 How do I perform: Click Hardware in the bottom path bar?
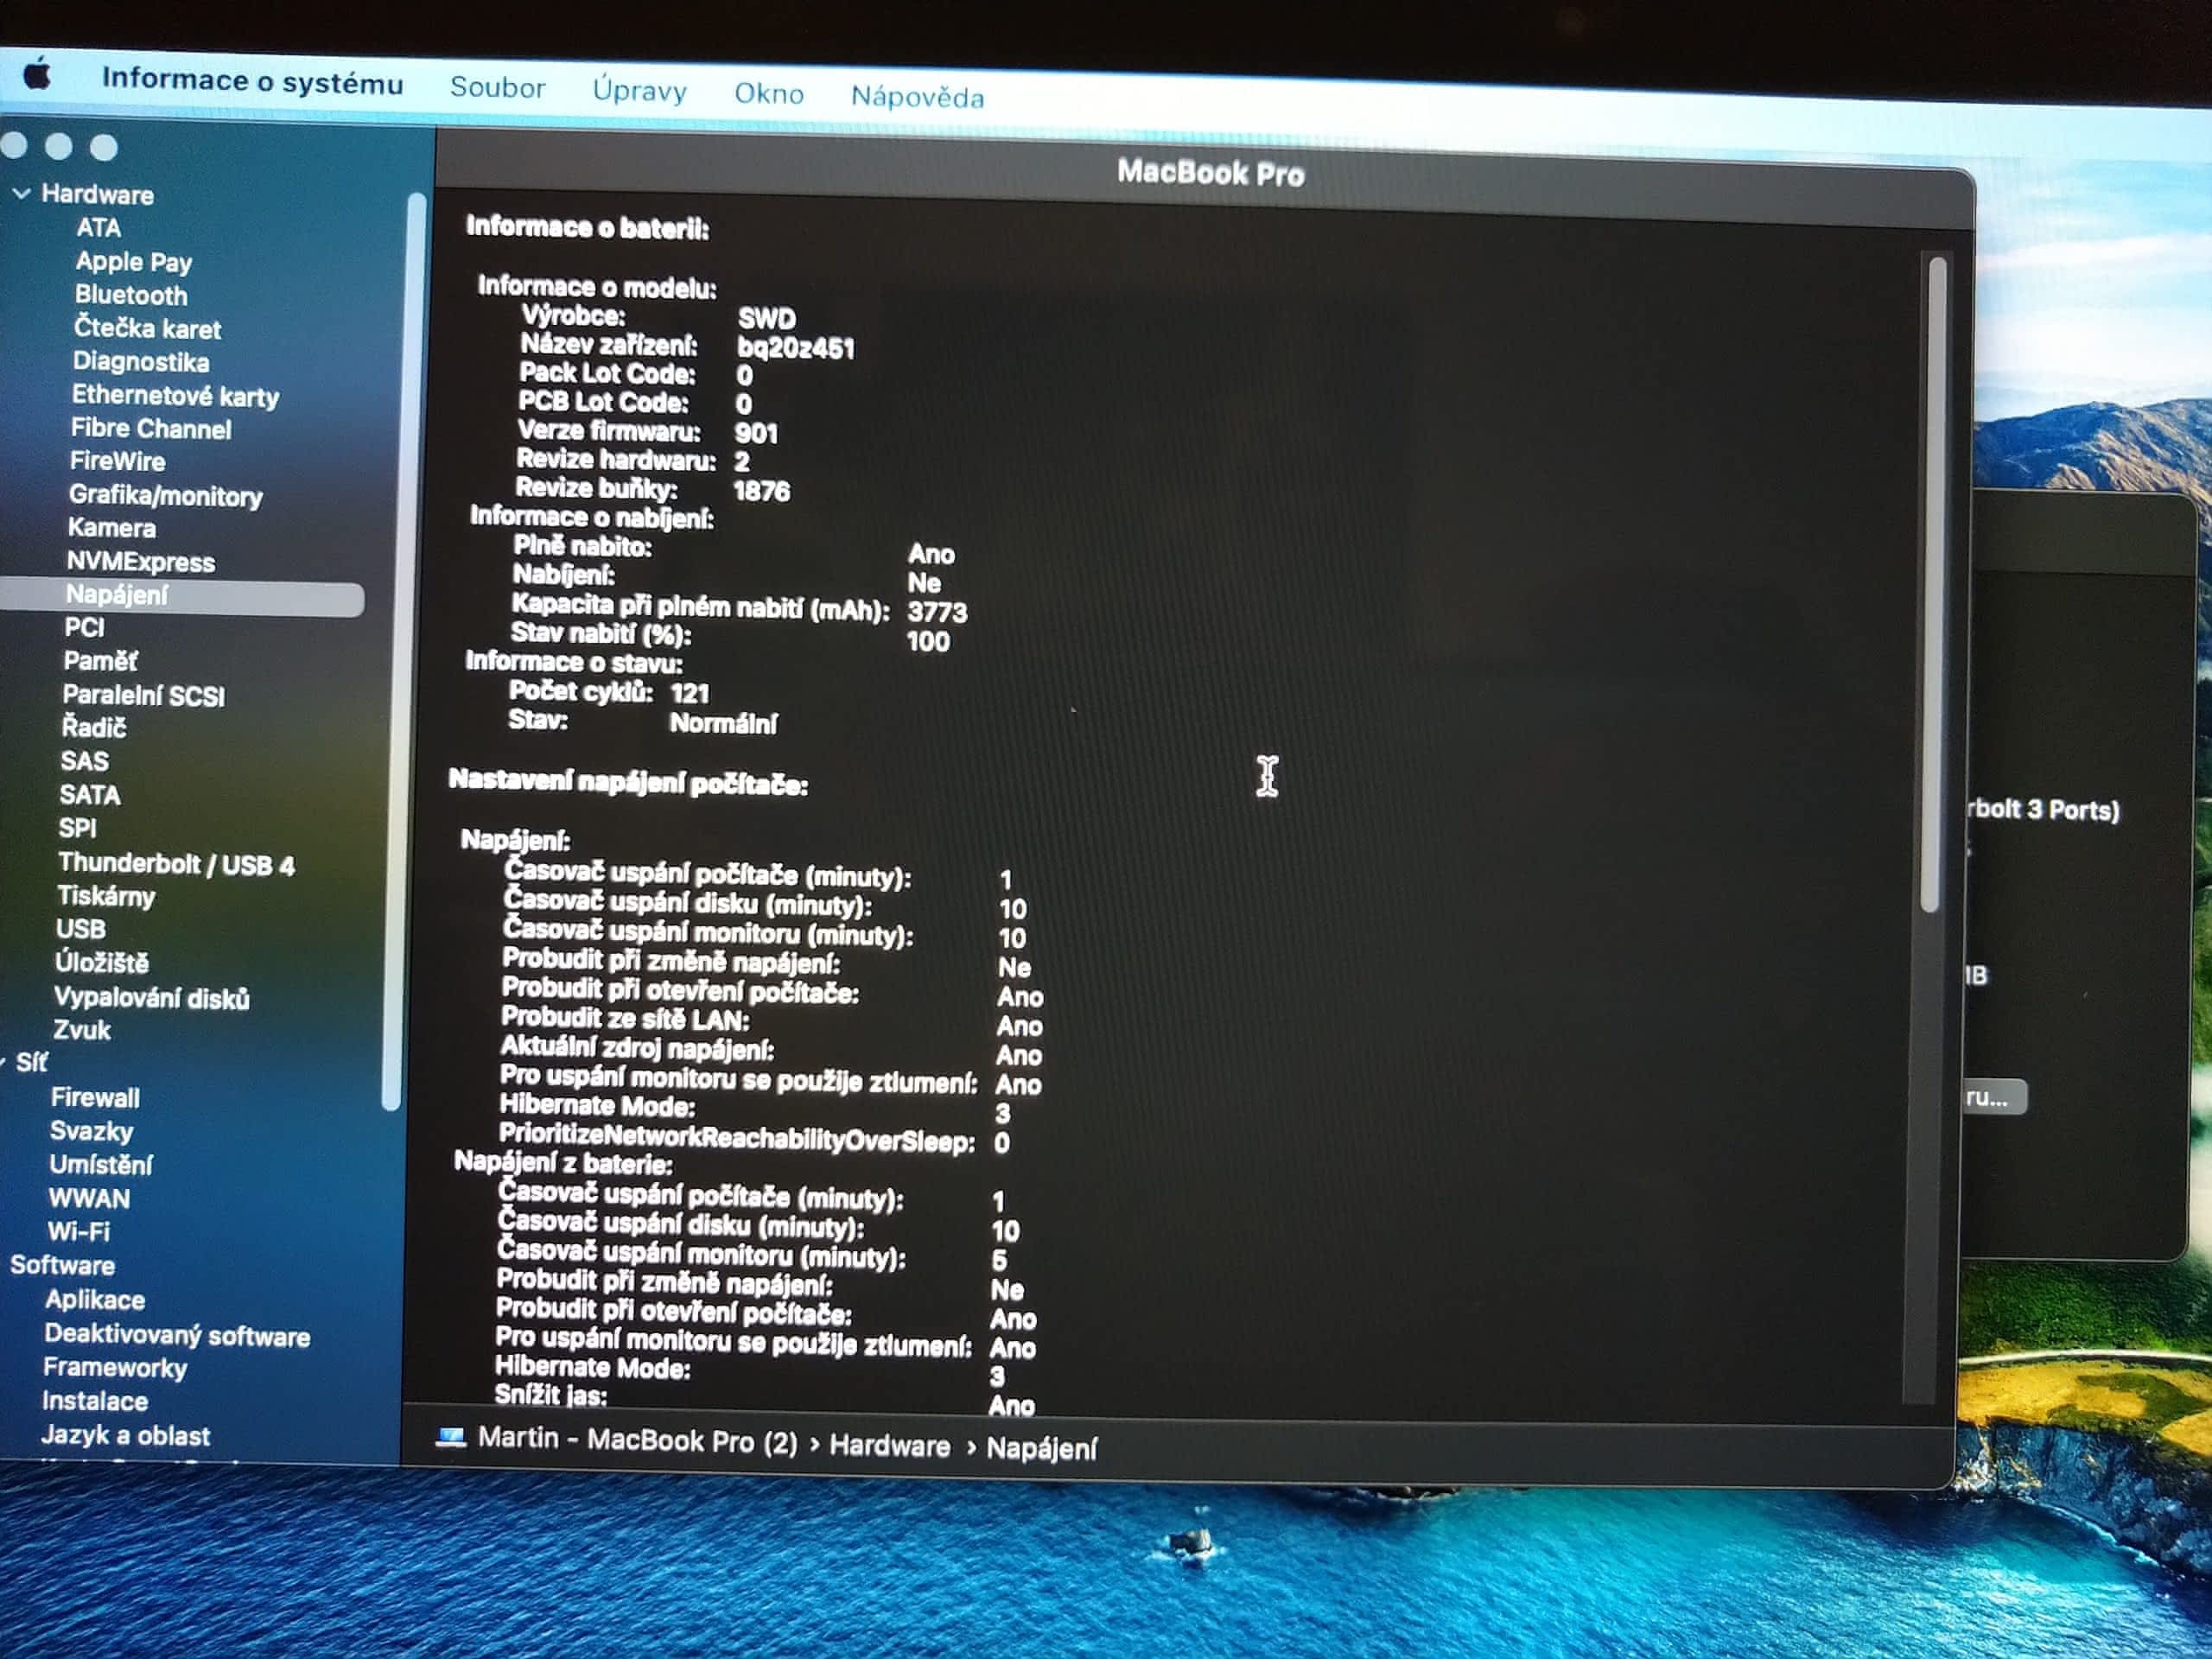pos(889,1445)
